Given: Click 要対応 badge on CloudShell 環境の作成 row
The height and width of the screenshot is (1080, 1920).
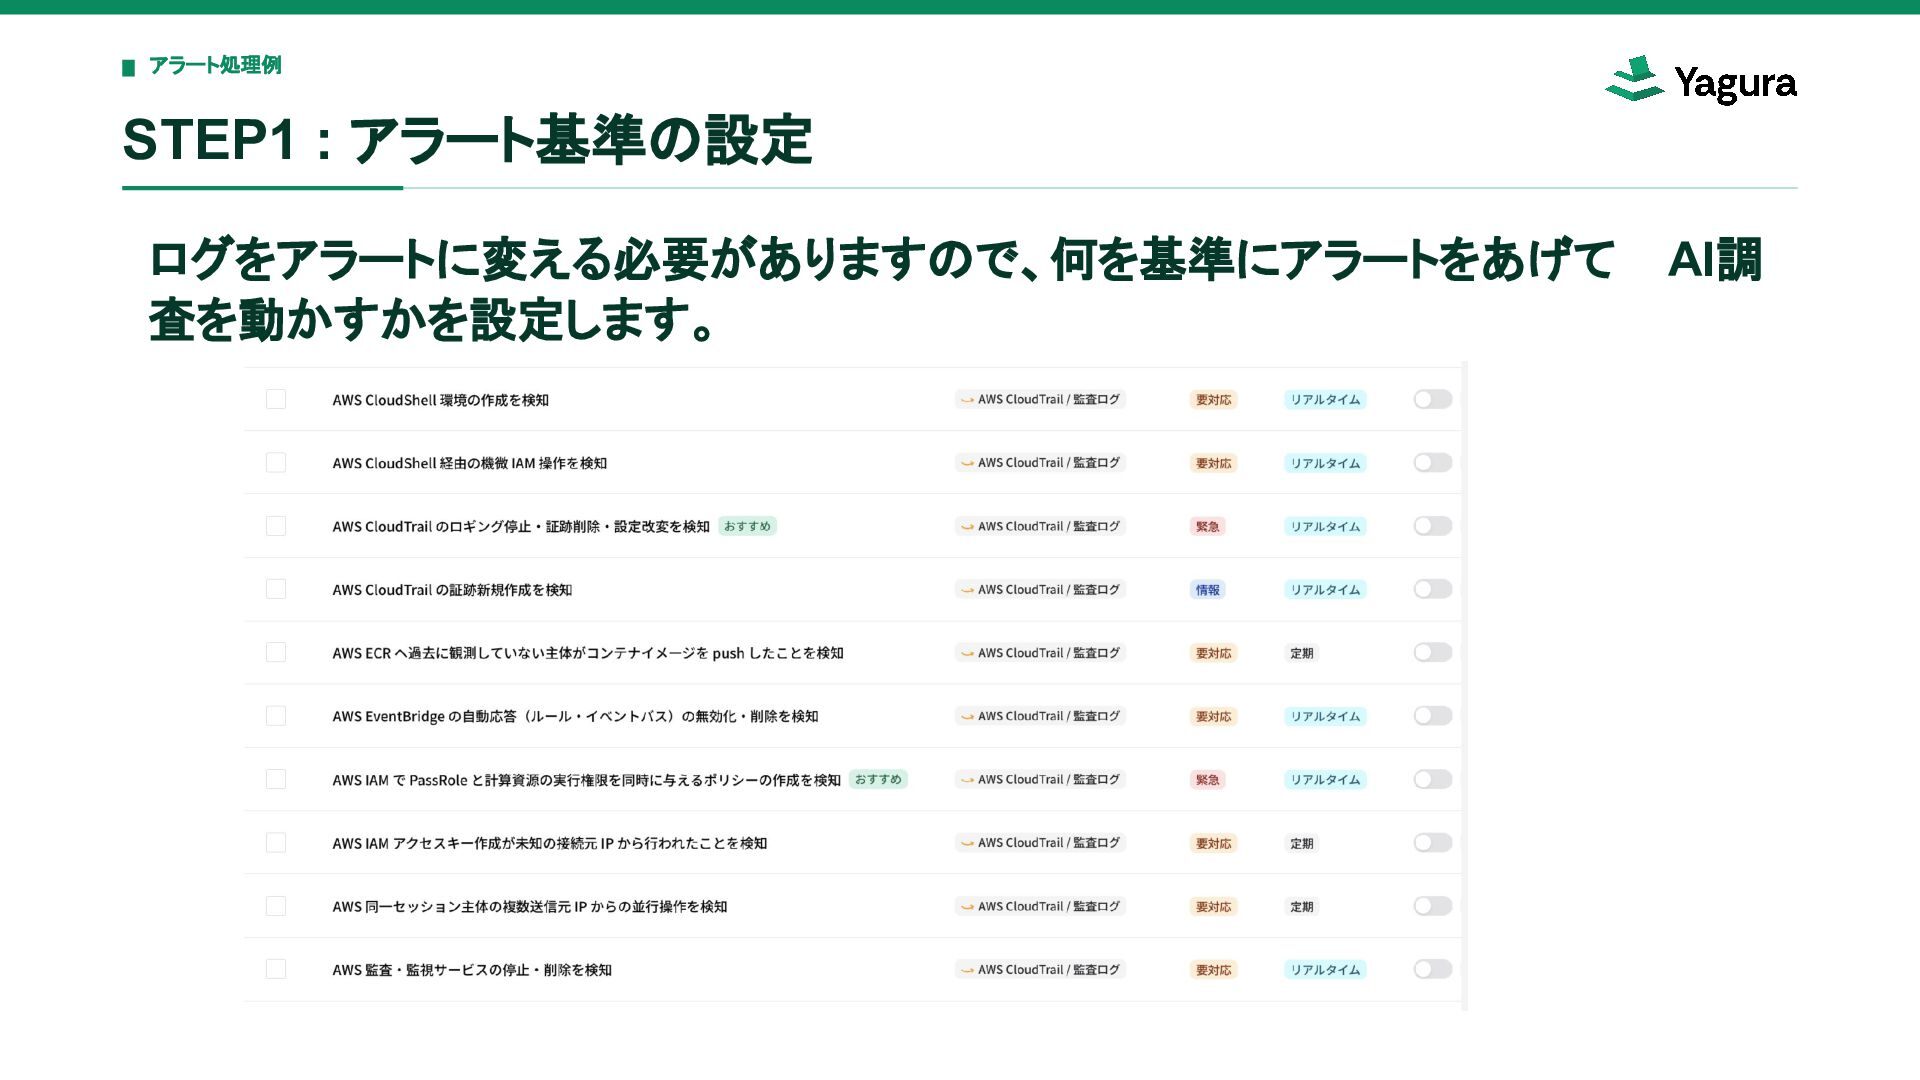Looking at the screenshot, I should tap(1214, 400).
